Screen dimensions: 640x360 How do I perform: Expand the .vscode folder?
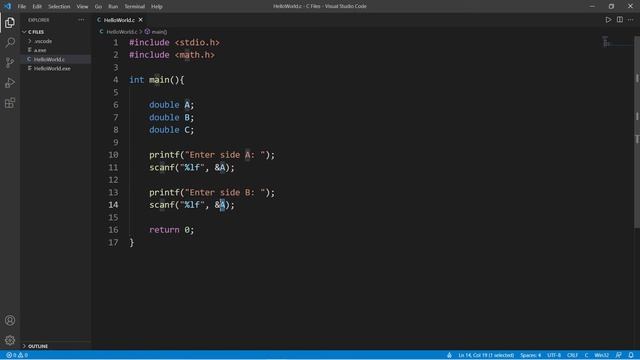[x=29, y=41]
